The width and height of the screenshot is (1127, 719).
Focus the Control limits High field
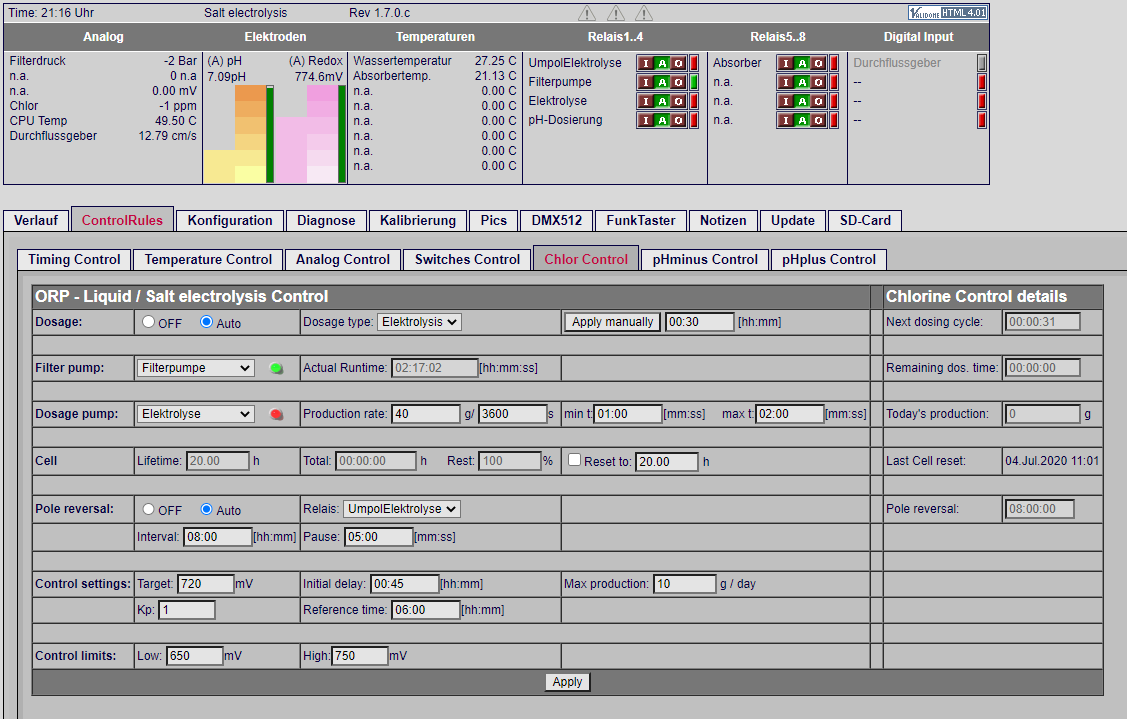point(360,656)
